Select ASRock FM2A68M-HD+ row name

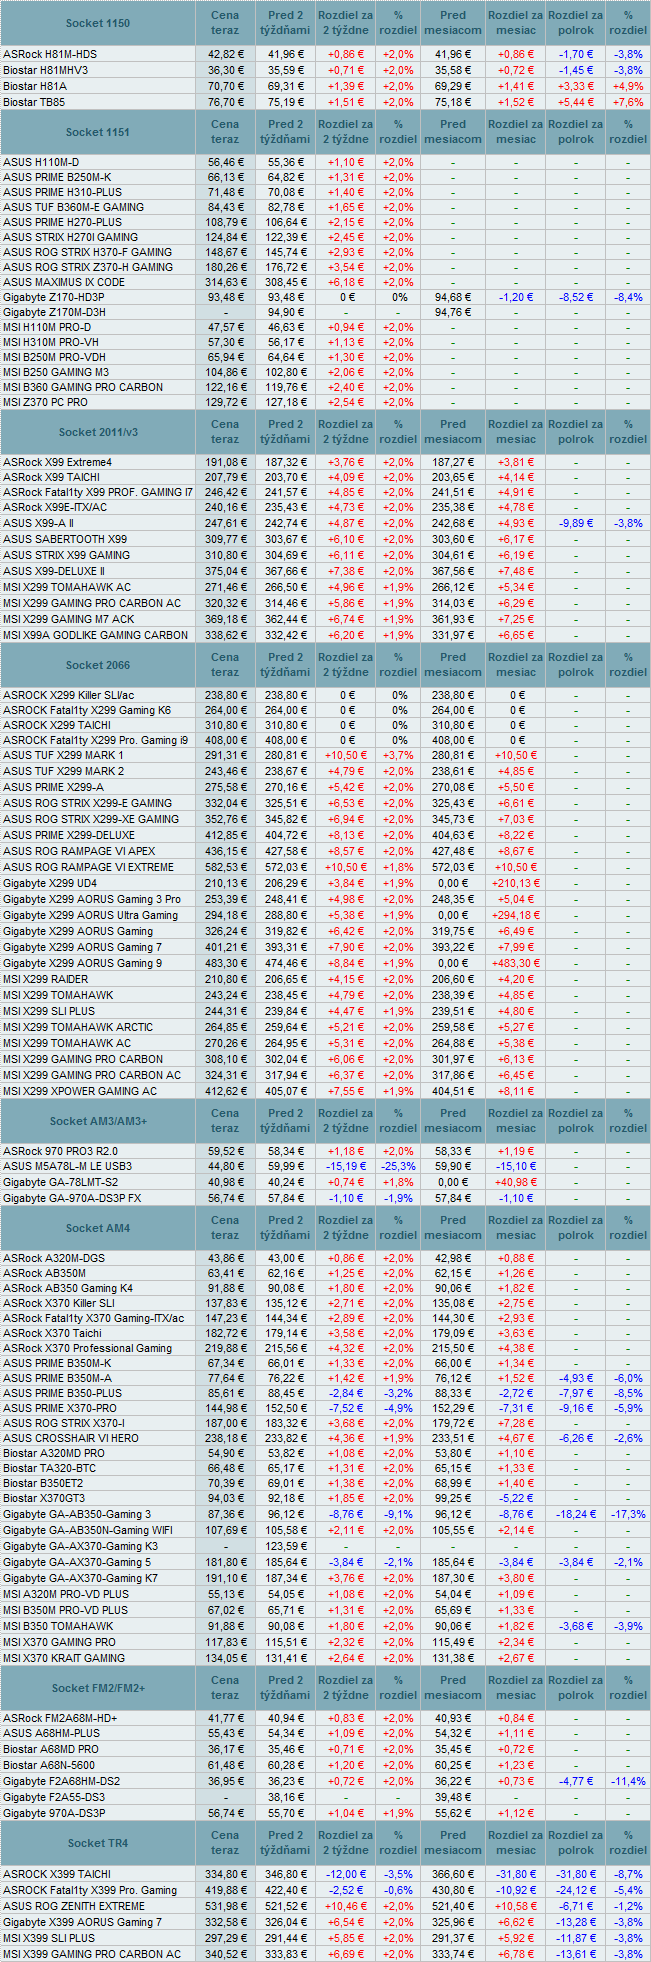tap(60, 1718)
